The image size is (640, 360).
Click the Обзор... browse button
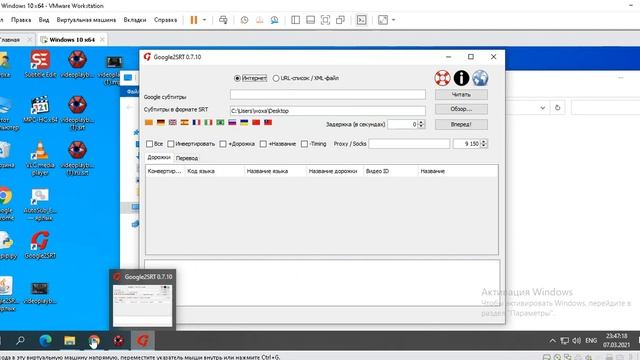pos(461,109)
